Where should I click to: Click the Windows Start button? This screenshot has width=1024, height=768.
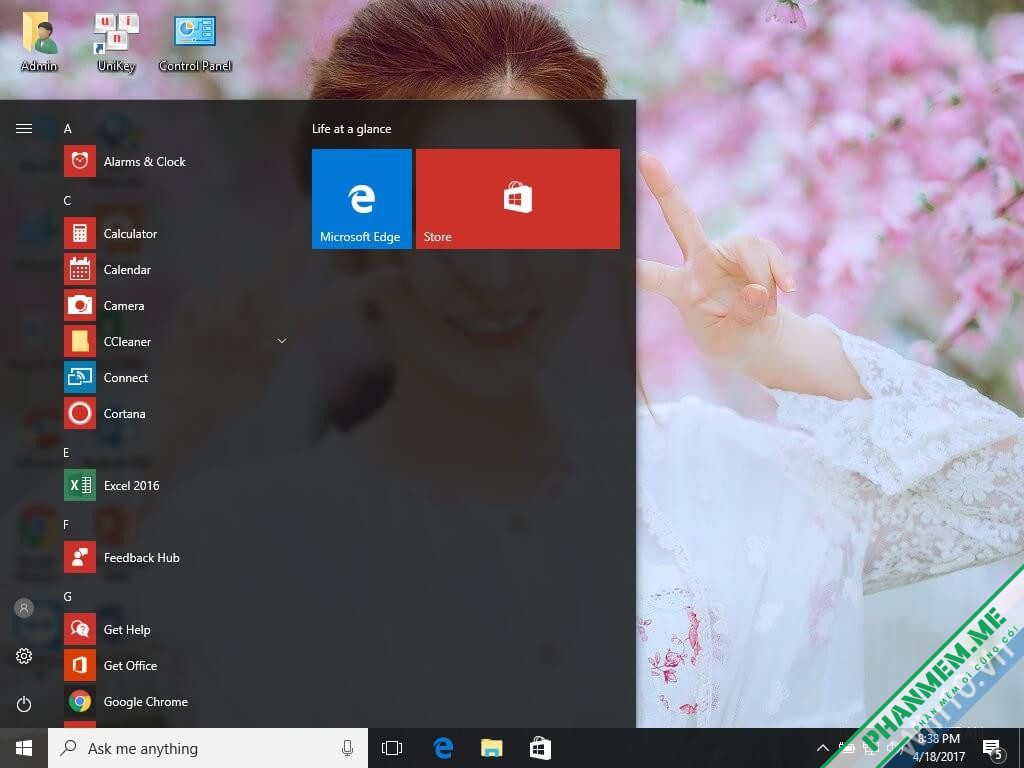coord(24,748)
